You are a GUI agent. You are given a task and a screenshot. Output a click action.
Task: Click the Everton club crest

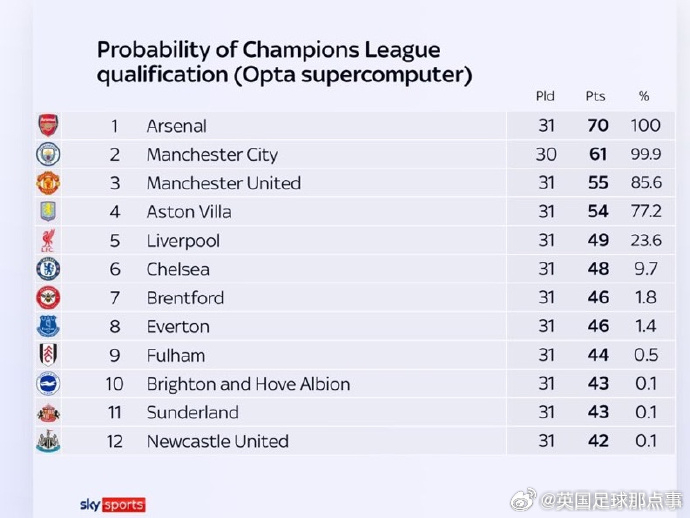point(48,326)
